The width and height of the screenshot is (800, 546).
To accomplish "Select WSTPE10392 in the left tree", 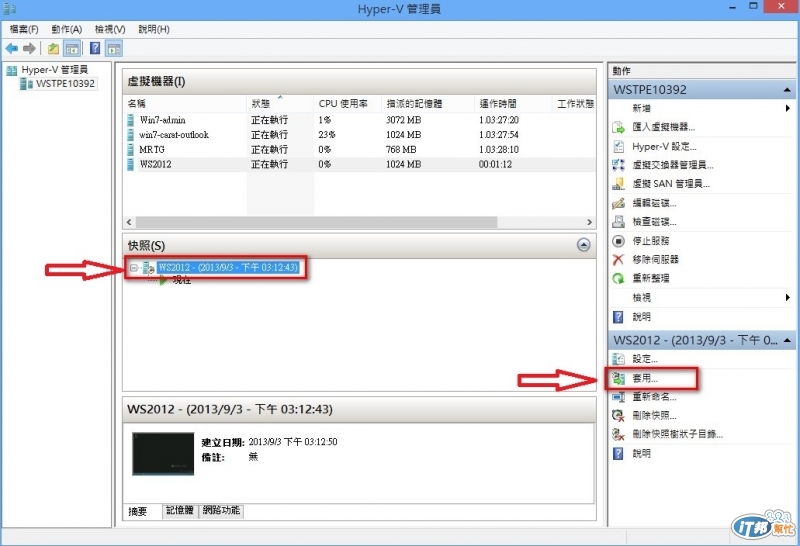I will click(x=65, y=84).
